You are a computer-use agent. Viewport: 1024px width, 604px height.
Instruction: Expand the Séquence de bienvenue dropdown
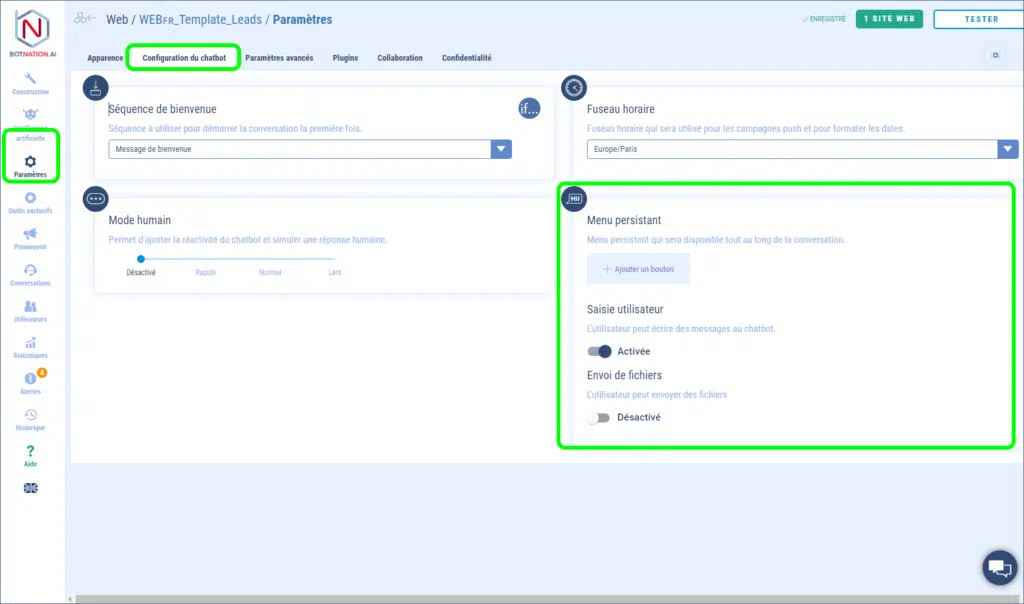click(501, 149)
